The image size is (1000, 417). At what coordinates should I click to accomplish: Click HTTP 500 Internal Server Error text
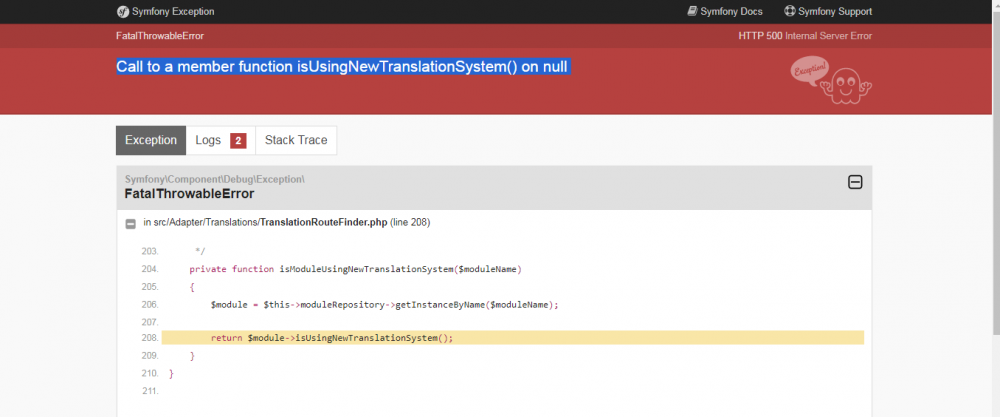805,36
